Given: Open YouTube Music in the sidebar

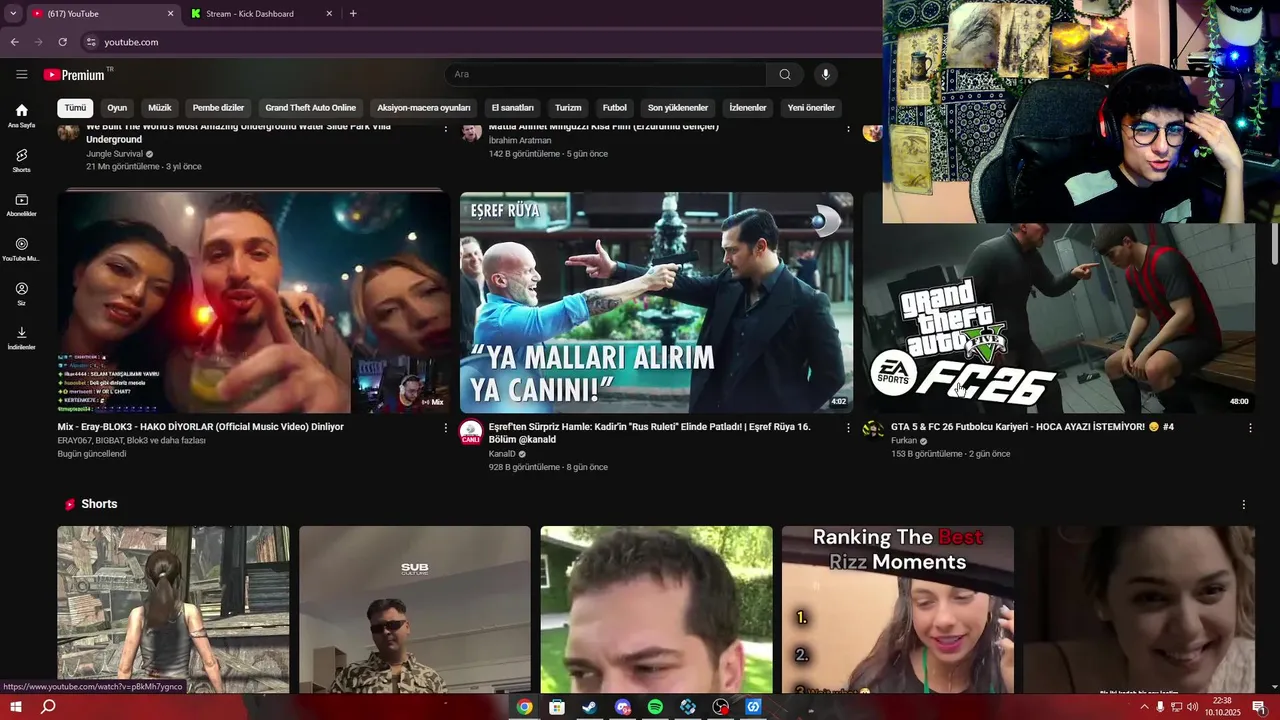Looking at the screenshot, I should click(x=21, y=249).
